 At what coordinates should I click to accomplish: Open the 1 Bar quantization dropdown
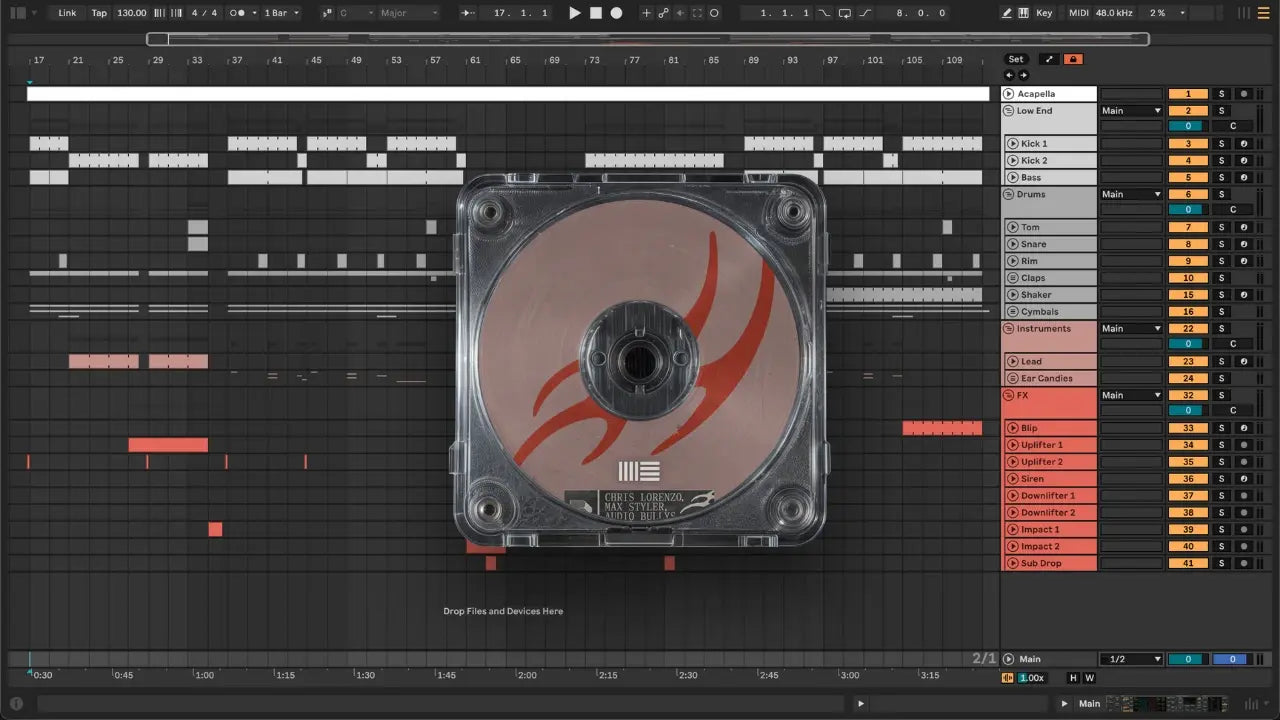(282, 13)
